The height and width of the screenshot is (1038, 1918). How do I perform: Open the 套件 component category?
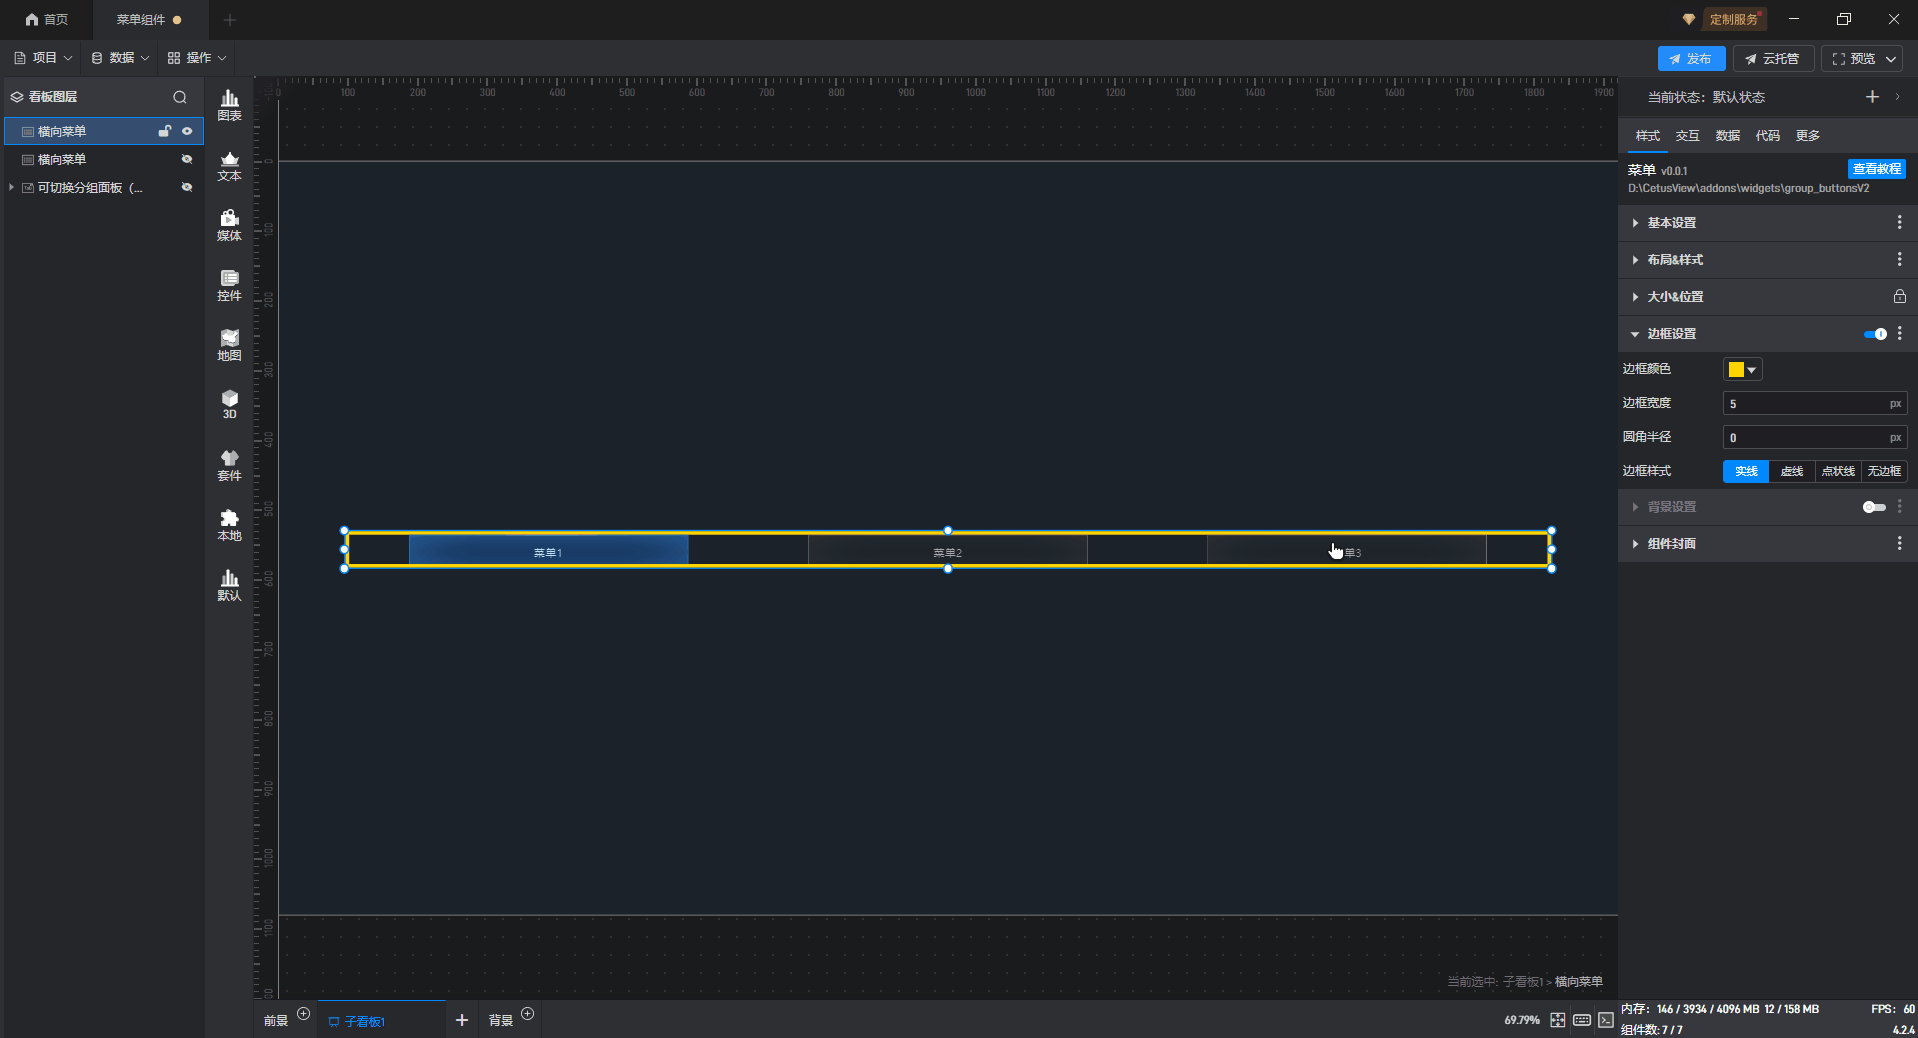(229, 465)
